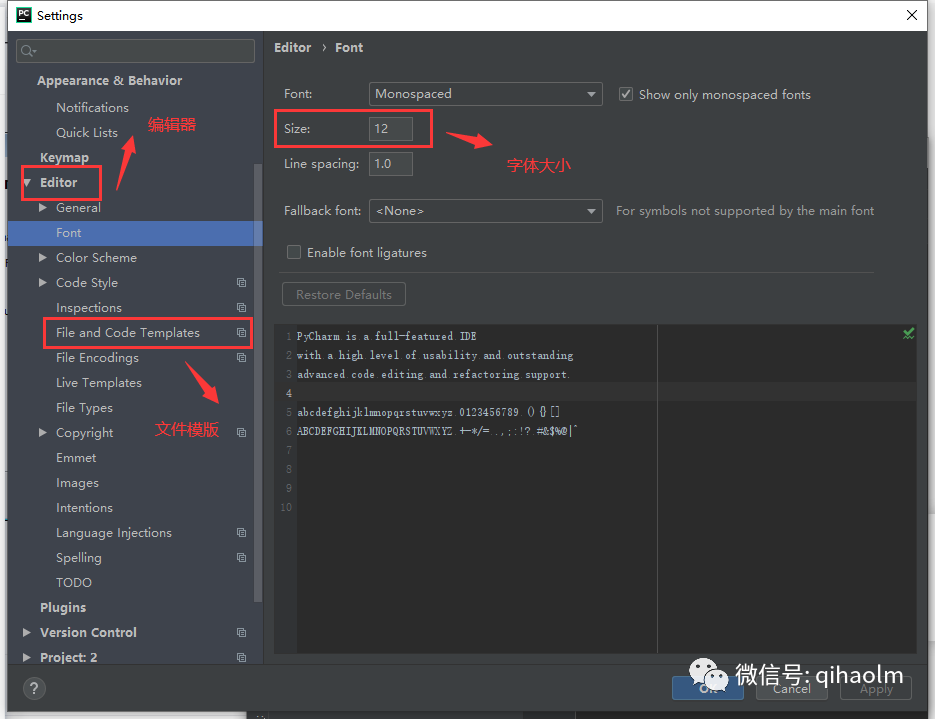Screen dimensions: 935x719
Task: Click project-level icon beside Language Injections
Action: tap(242, 532)
